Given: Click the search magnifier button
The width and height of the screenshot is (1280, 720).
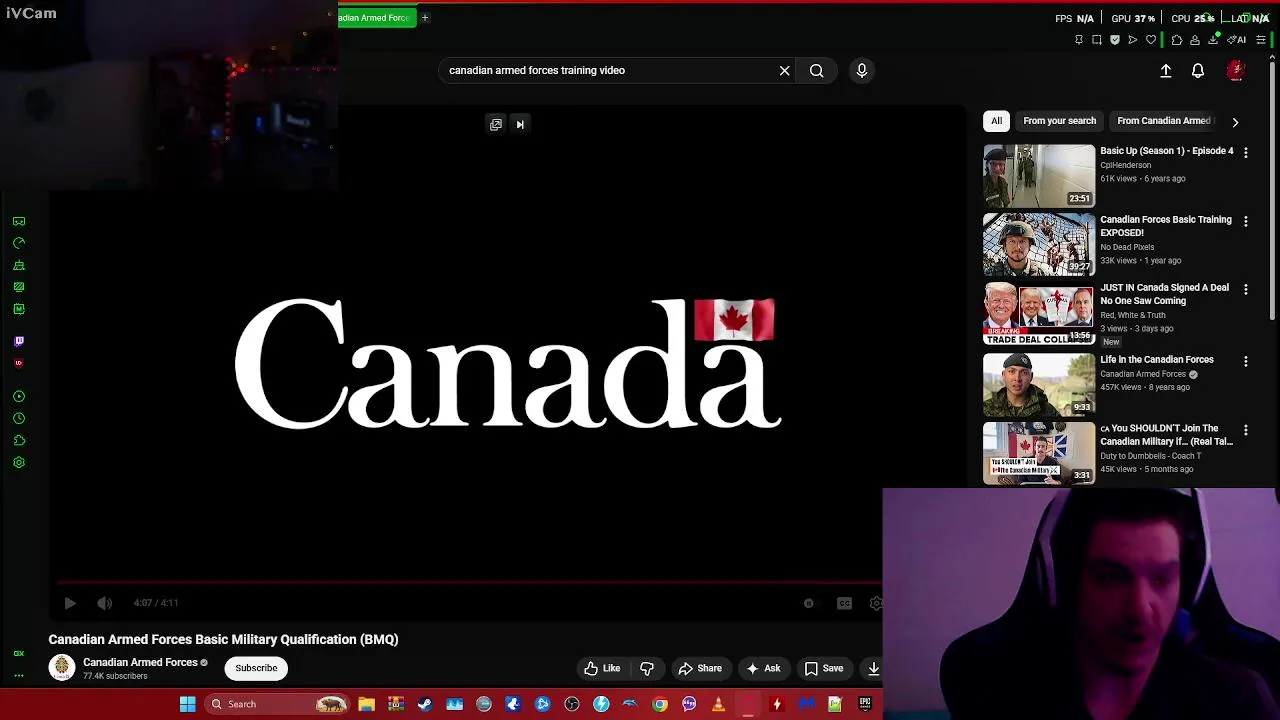Looking at the screenshot, I should point(817,70).
